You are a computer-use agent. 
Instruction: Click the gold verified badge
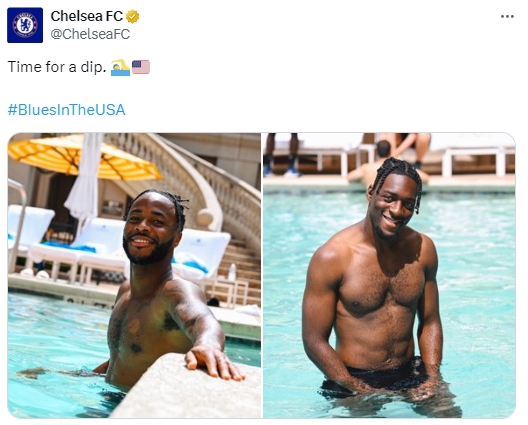pyautogui.click(x=133, y=17)
